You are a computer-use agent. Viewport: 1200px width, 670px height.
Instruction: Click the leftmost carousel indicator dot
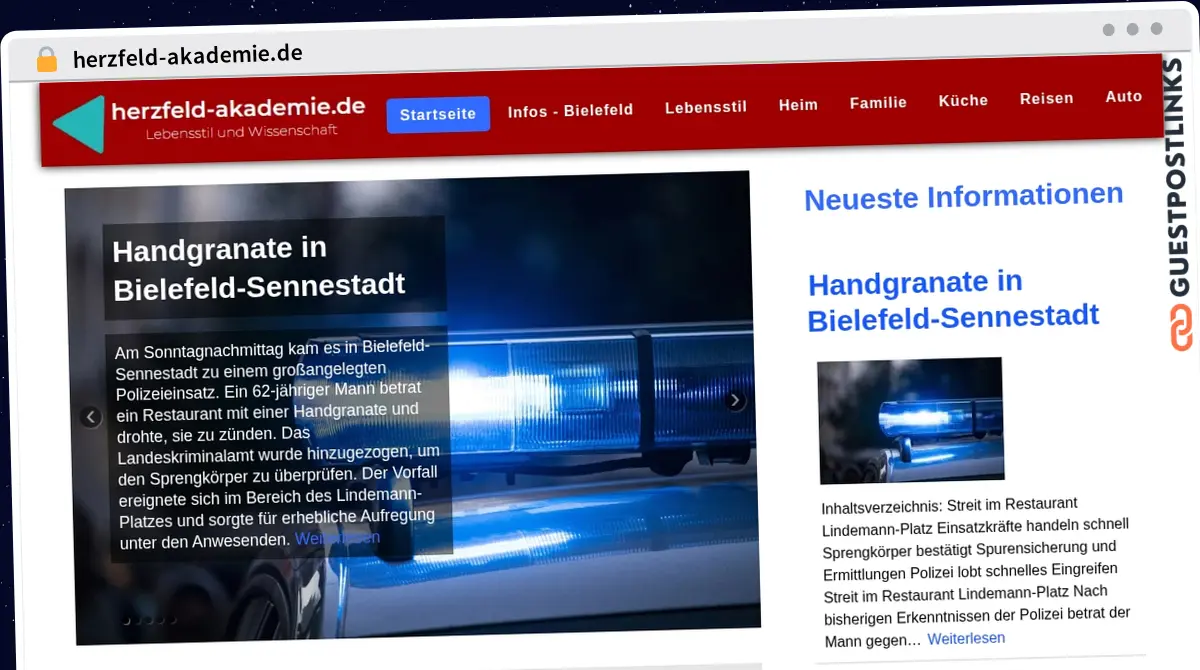[x=125, y=619]
